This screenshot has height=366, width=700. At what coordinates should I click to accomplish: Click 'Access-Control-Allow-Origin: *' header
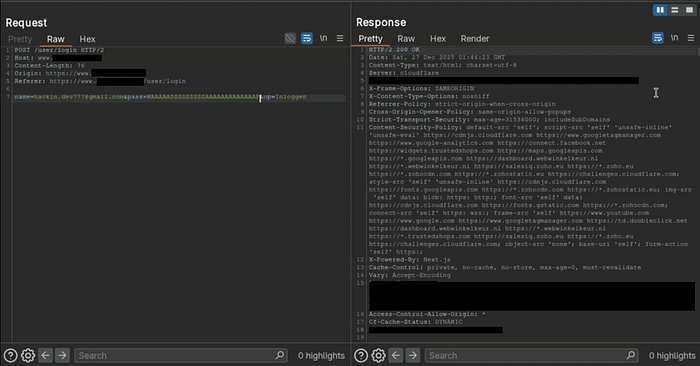click(427, 314)
